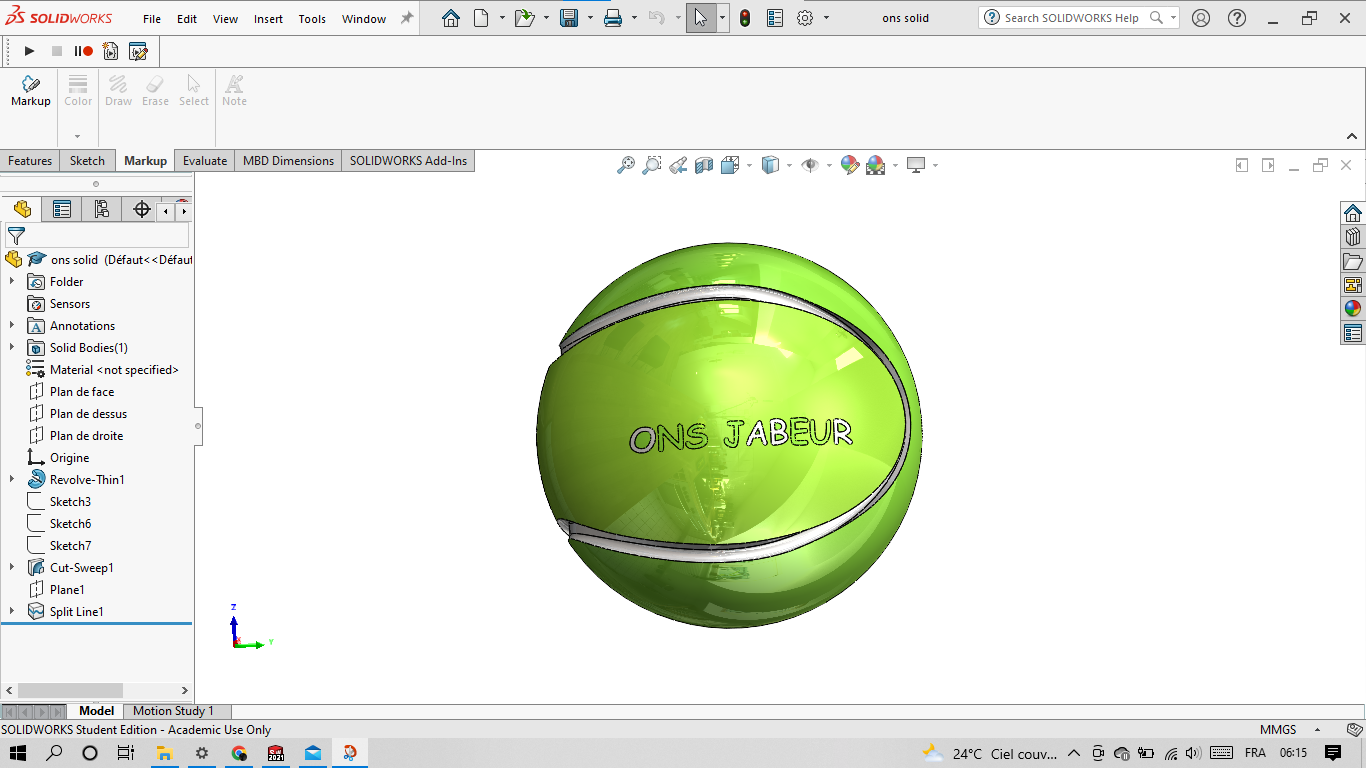Viewport: 1366px width, 768px height.
Task: Open the Save dropdown arrow
Action: [590, 18]
